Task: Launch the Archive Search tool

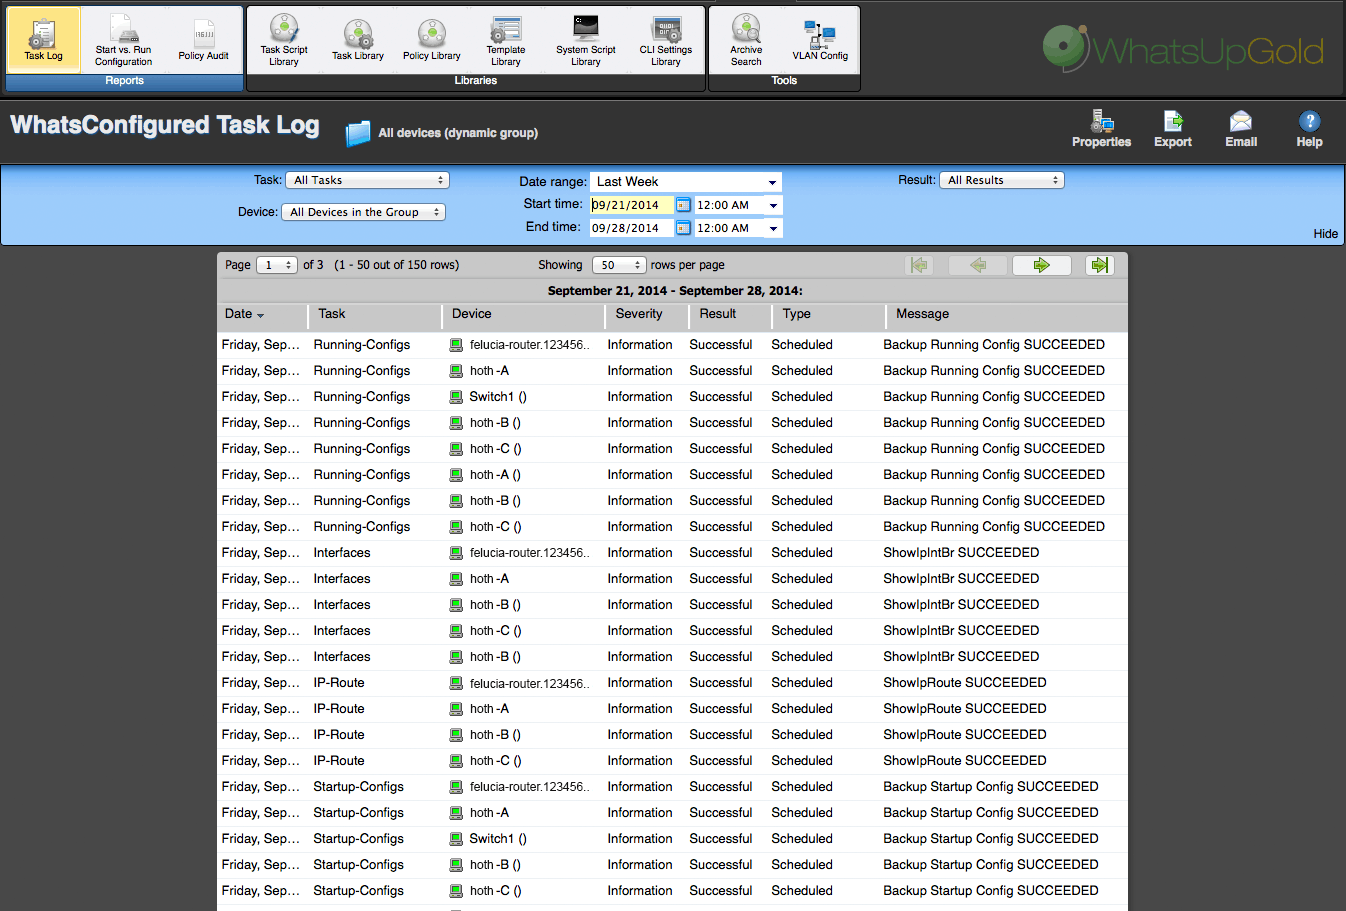Action: tap(745, 40)
